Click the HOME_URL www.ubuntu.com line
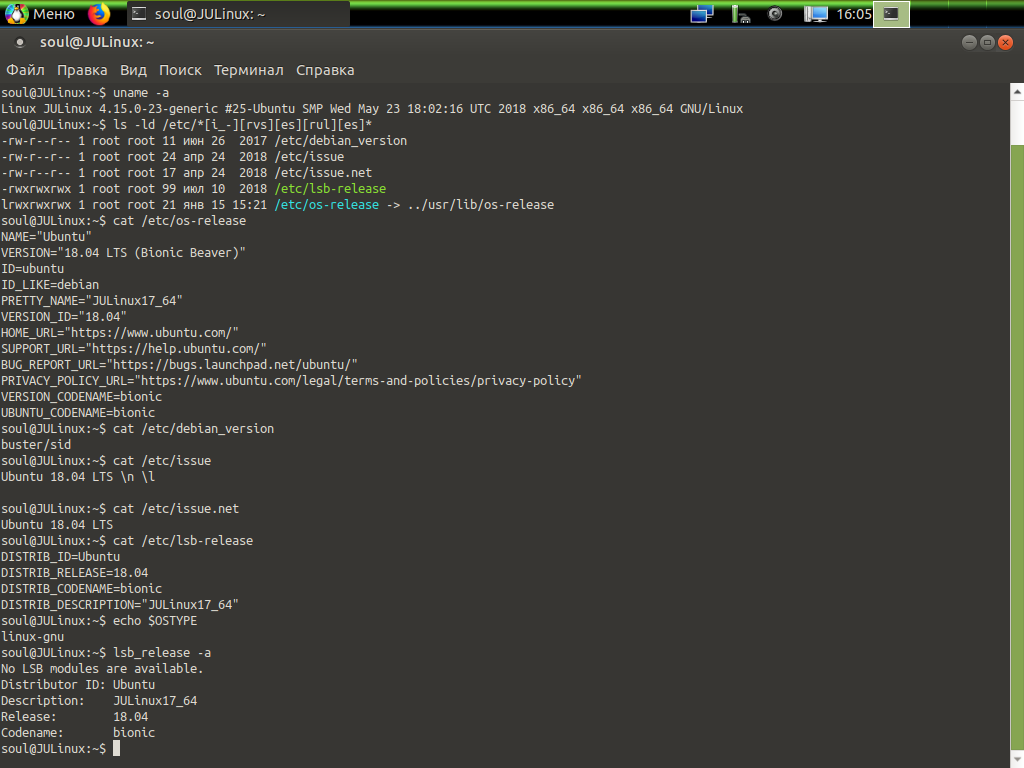This screenshot has width=1024, height=768. 120,333
